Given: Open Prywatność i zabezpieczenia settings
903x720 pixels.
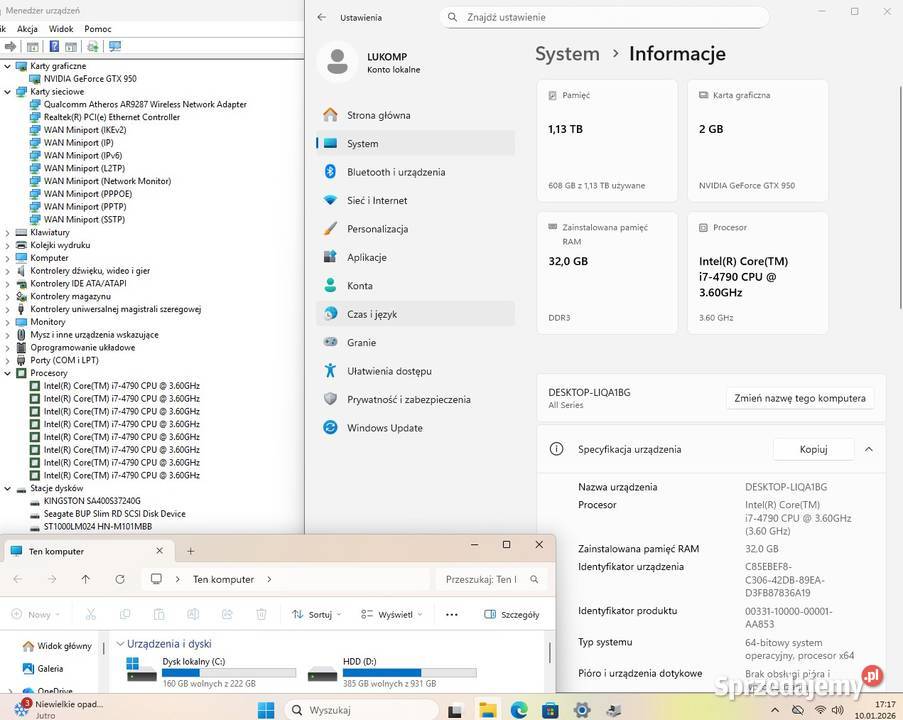Looking at the screenshot, I should (x=415, y=399).
